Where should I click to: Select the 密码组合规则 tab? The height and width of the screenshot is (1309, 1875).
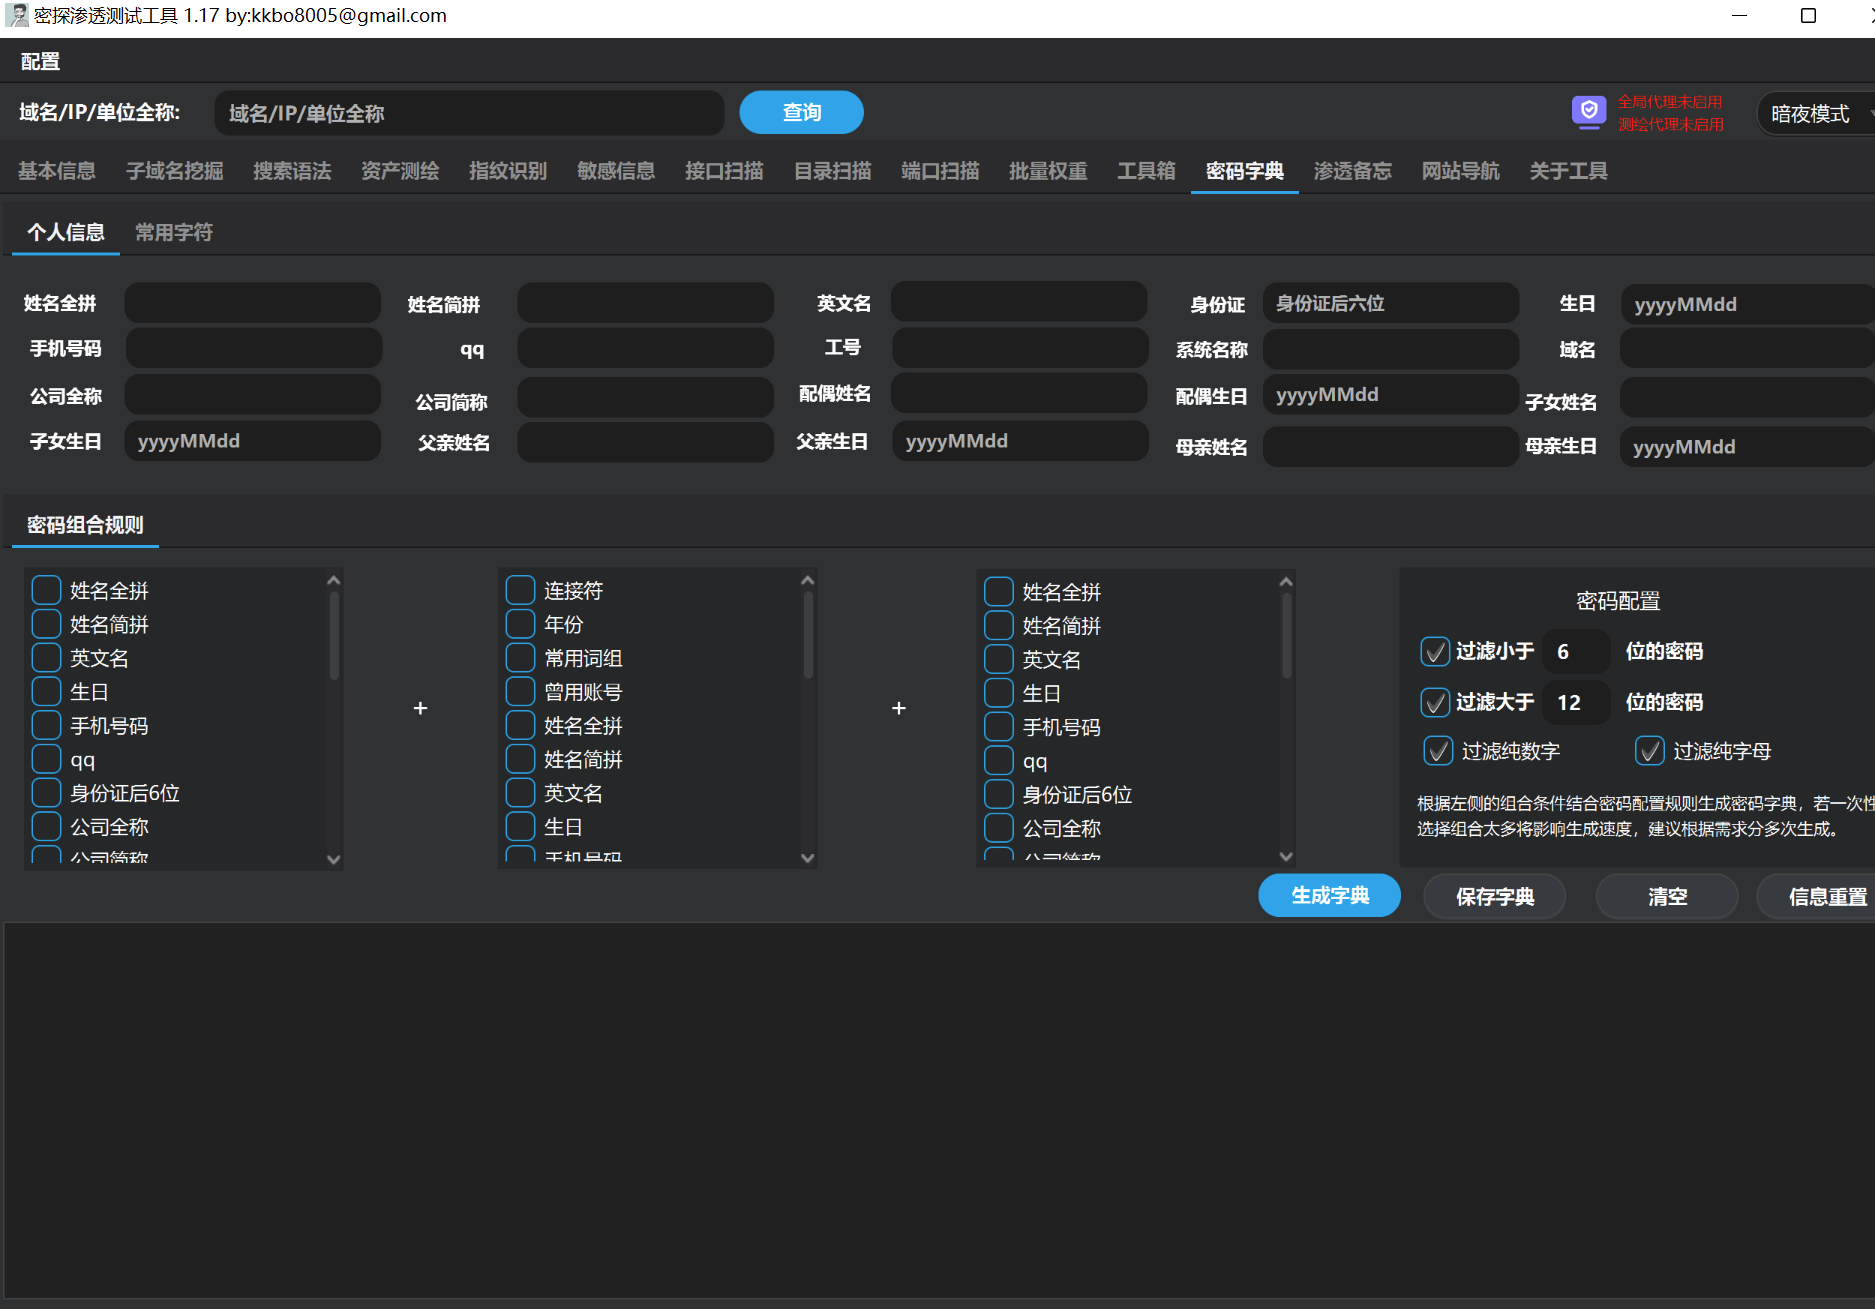point(85,525)
